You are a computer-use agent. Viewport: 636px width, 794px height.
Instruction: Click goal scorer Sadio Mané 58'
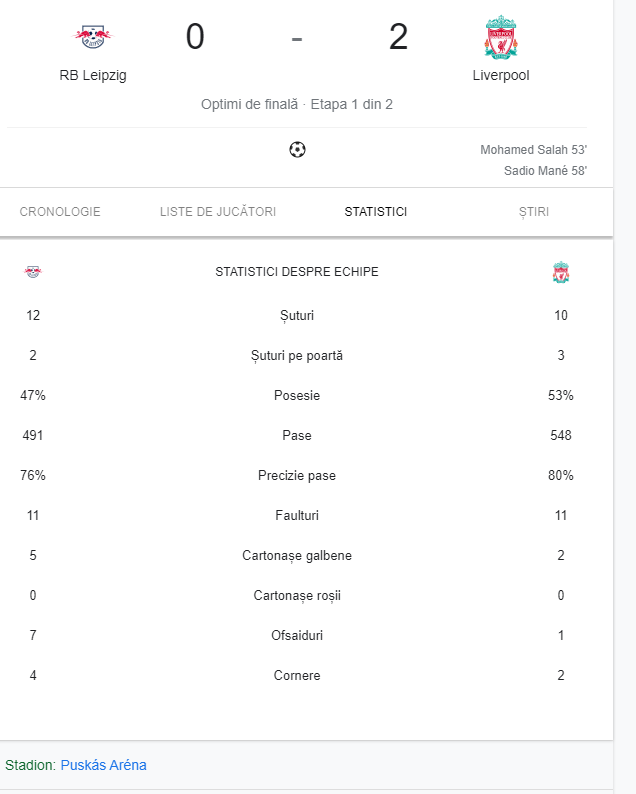click(x=545, y=171)
